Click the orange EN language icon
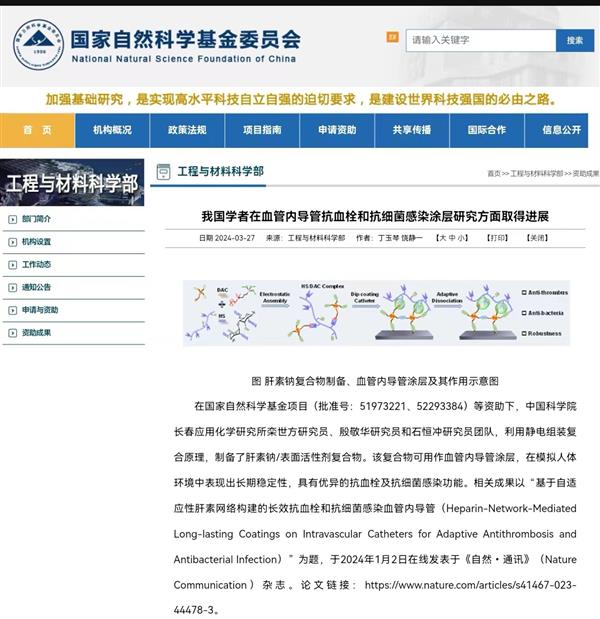Screen dimensions: 600x619 (x=393, y=38)
